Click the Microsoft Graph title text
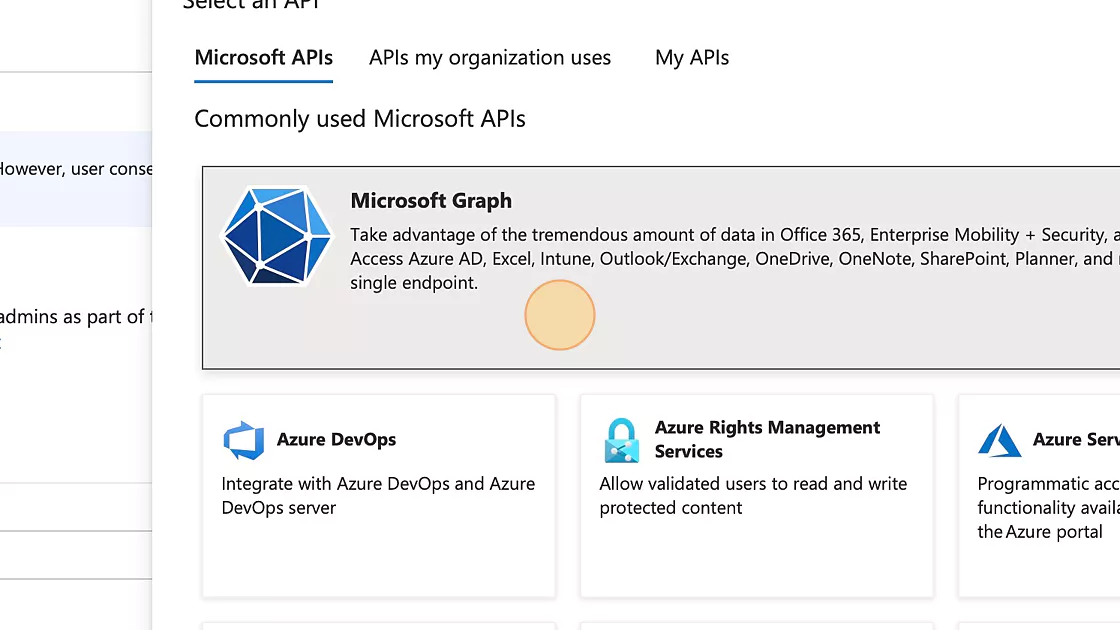 (x=431, y=200)
